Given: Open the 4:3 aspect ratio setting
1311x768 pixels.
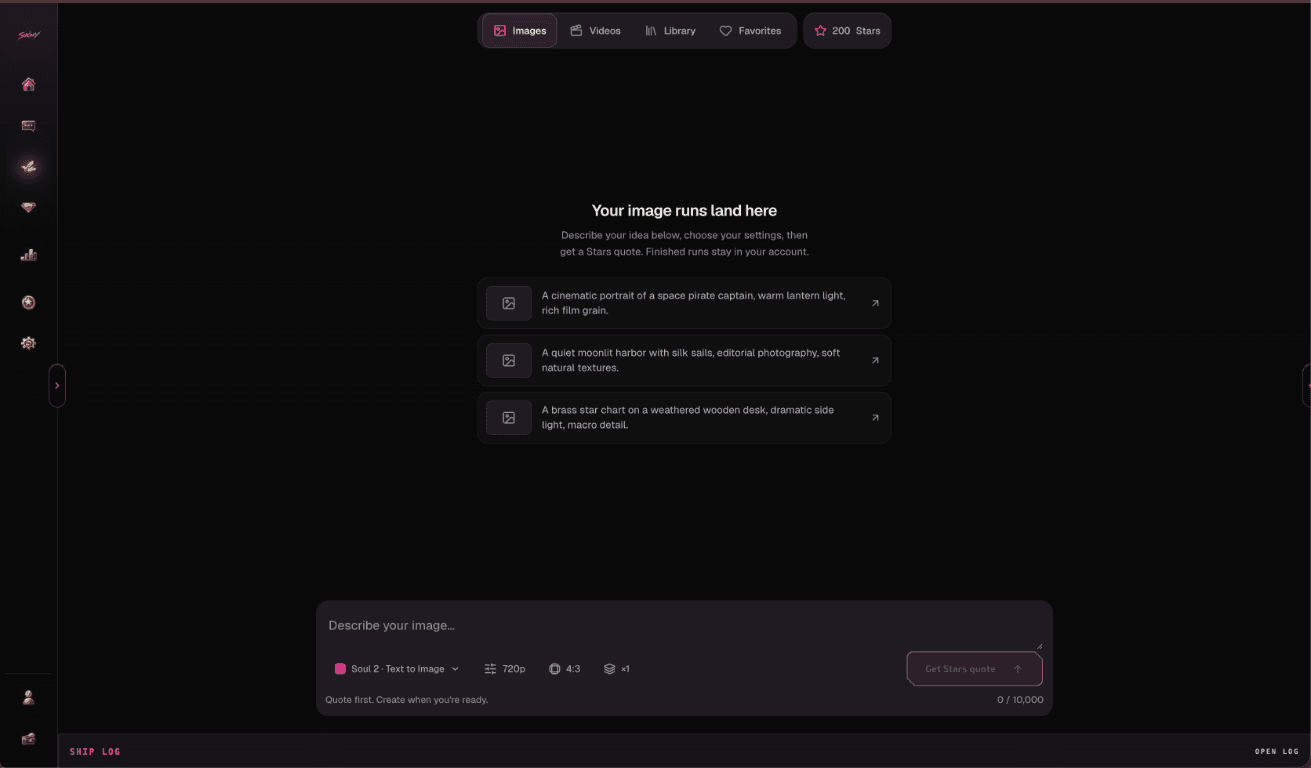Looking at the screenshot, I should tap(565, 669).
